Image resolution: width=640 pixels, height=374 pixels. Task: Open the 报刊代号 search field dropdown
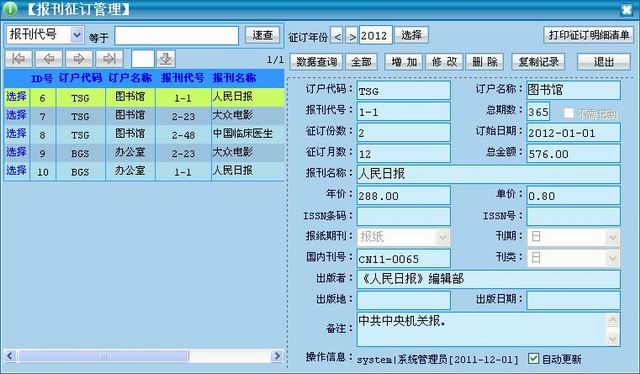77,35
